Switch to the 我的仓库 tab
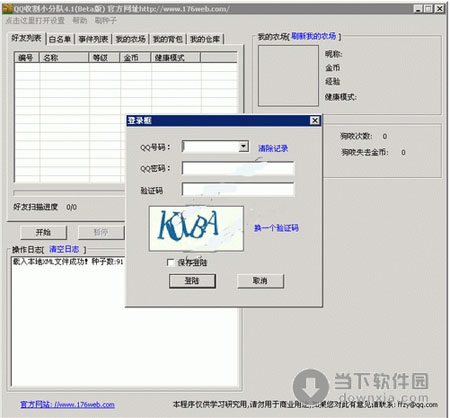This screenshot has width=450, height=418. [x=205, y=39]
